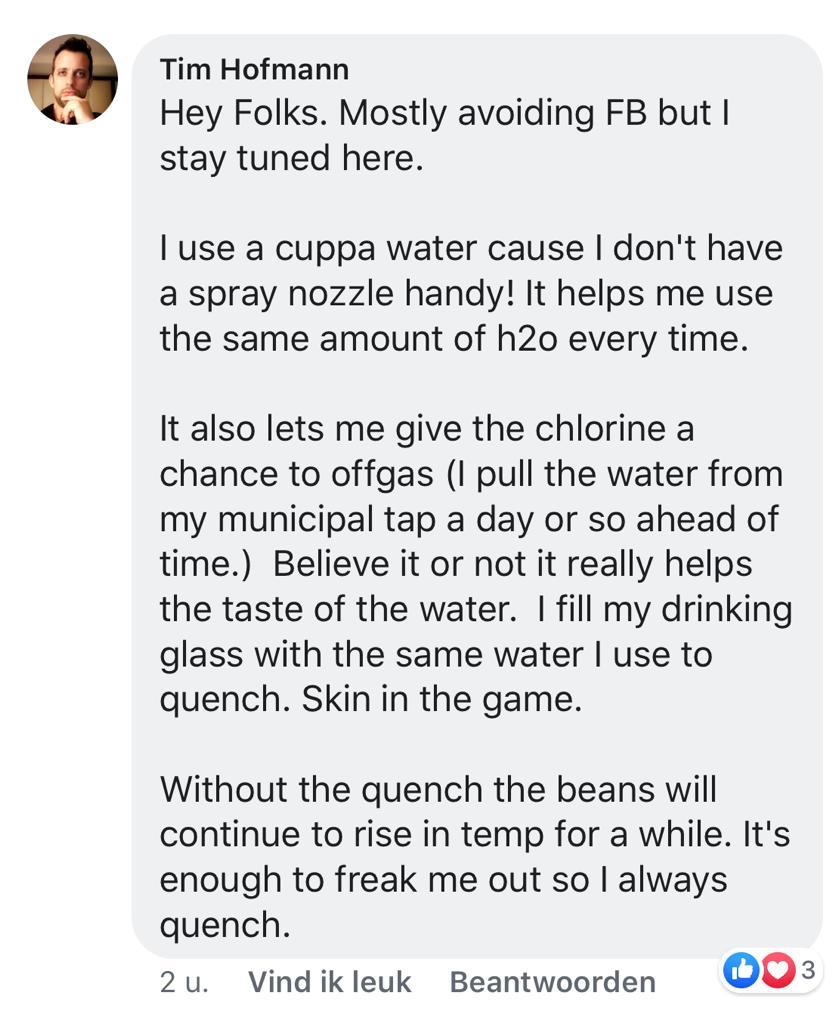The image size is (836, 1024).
Task: Click the '2 u.' comment timestamp
Action: pyautogui.click(x=184, y=982)
